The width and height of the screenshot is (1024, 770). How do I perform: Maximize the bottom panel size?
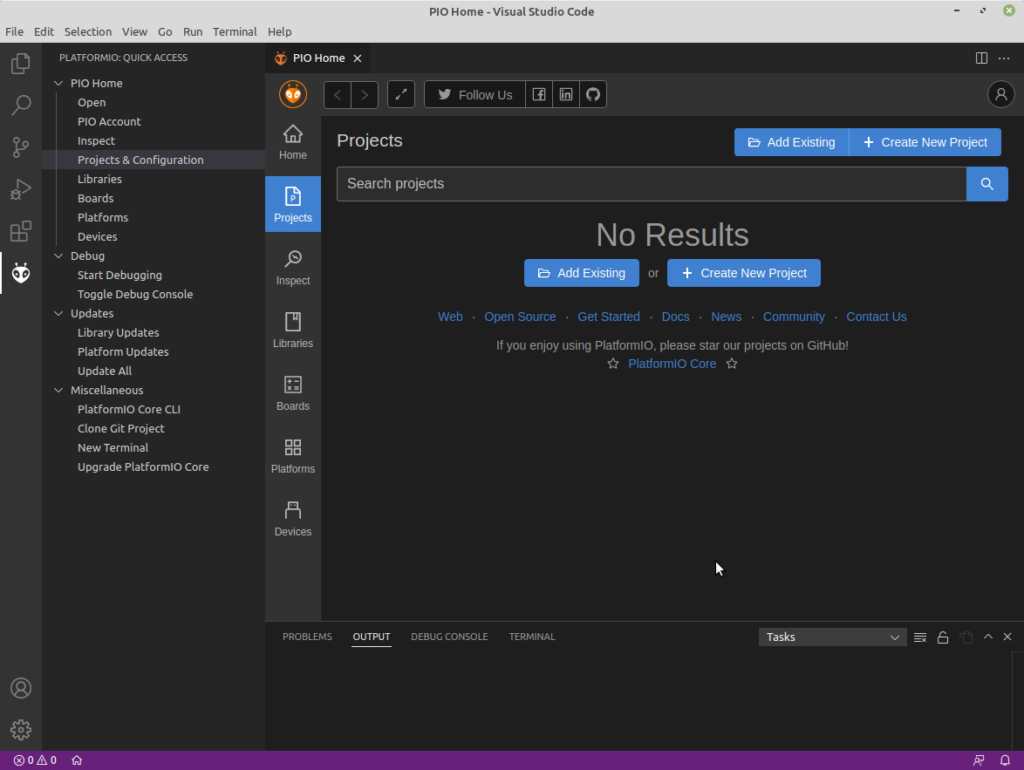988,637
